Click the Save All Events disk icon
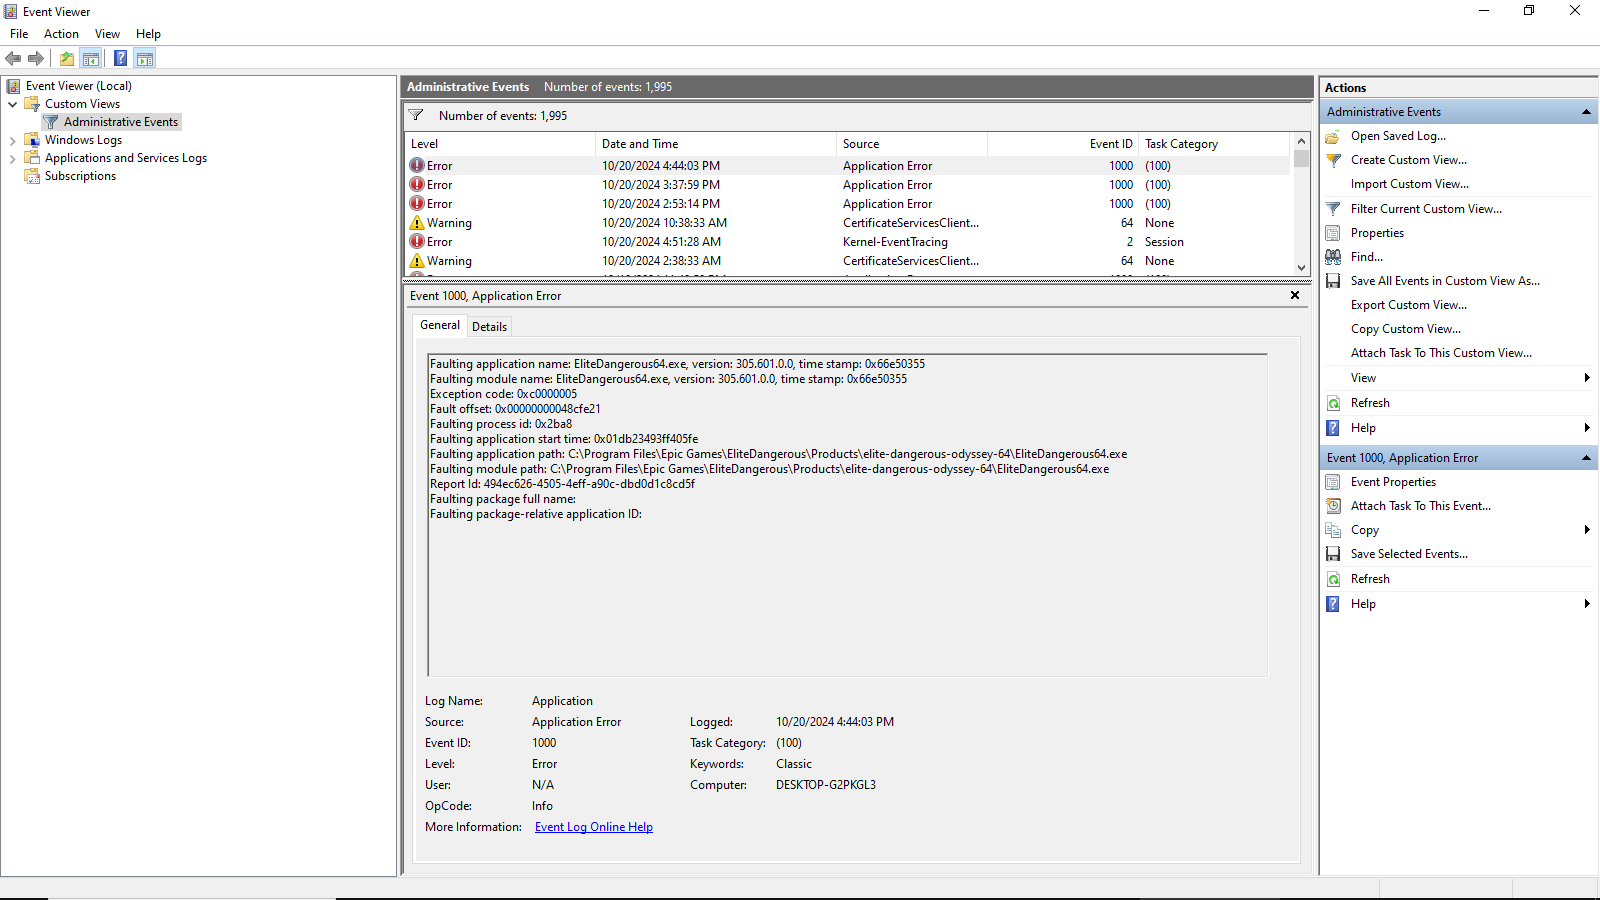This screenshot has height=900, width=1600. (x=1333, y=281)
